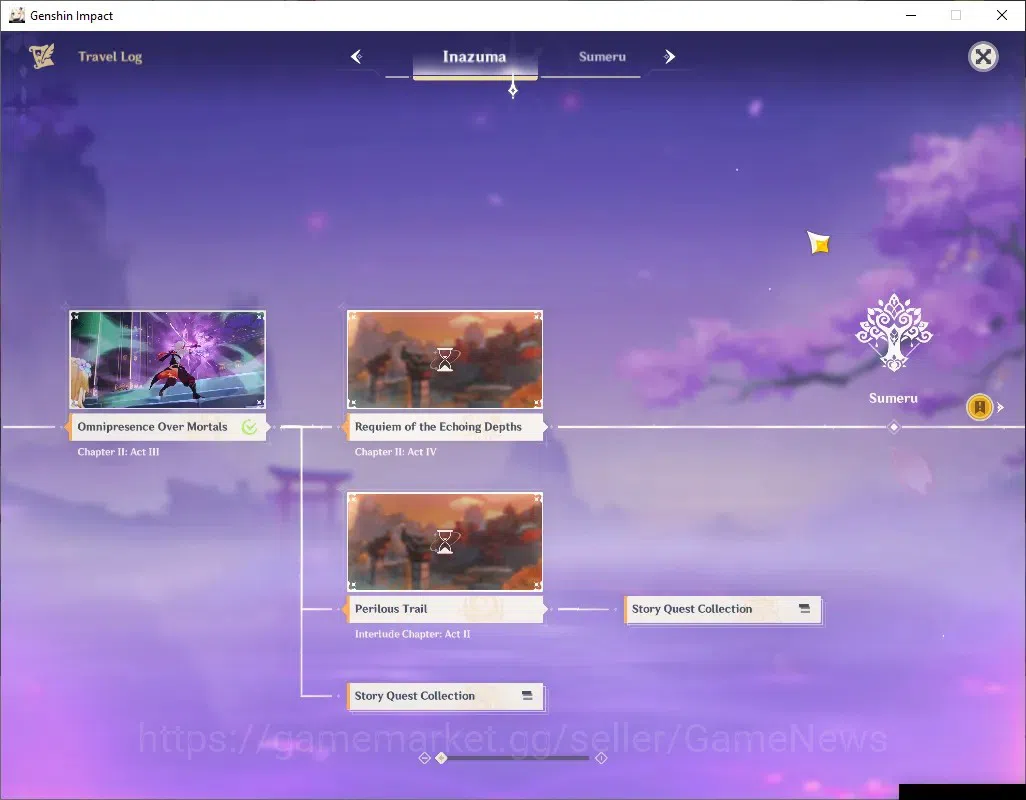Click the Sumeru region name label
Viewport: 1026px width, 800px height.
point(893,398)
